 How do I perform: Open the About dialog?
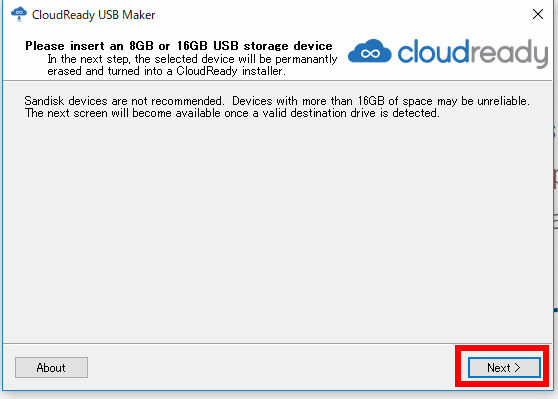[51, 367]
